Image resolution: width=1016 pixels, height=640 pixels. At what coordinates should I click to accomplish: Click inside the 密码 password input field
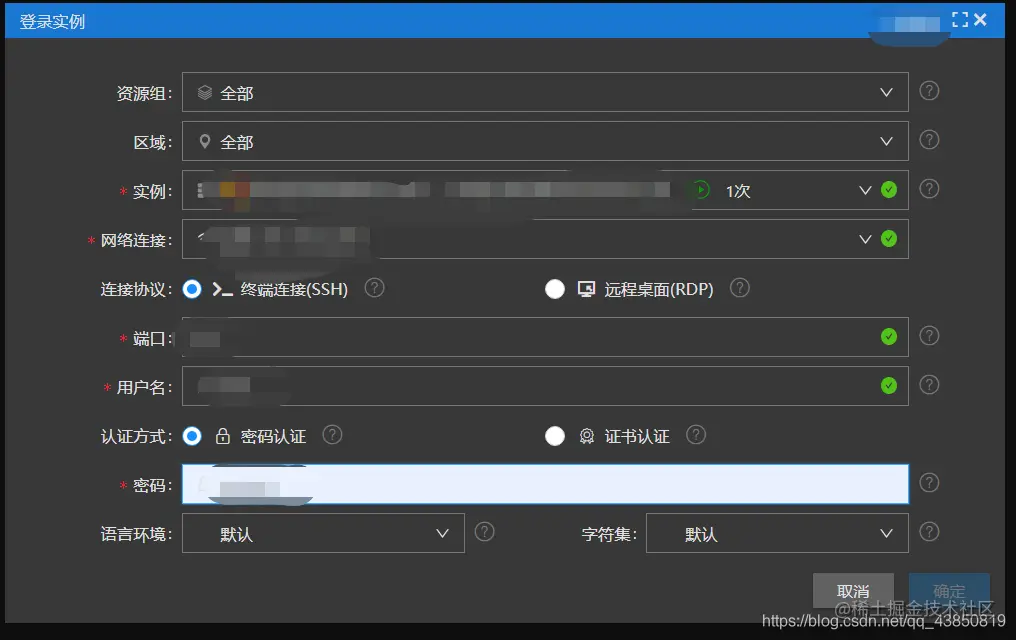(x=545, y=483)
